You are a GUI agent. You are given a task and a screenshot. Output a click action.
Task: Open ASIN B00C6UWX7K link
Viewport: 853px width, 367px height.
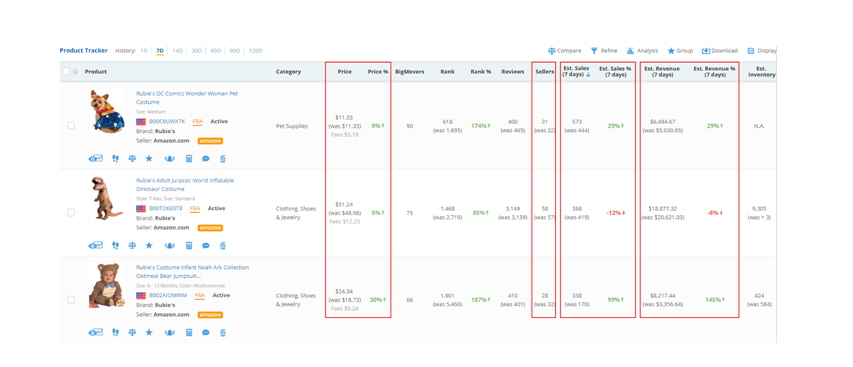[167, 121]
